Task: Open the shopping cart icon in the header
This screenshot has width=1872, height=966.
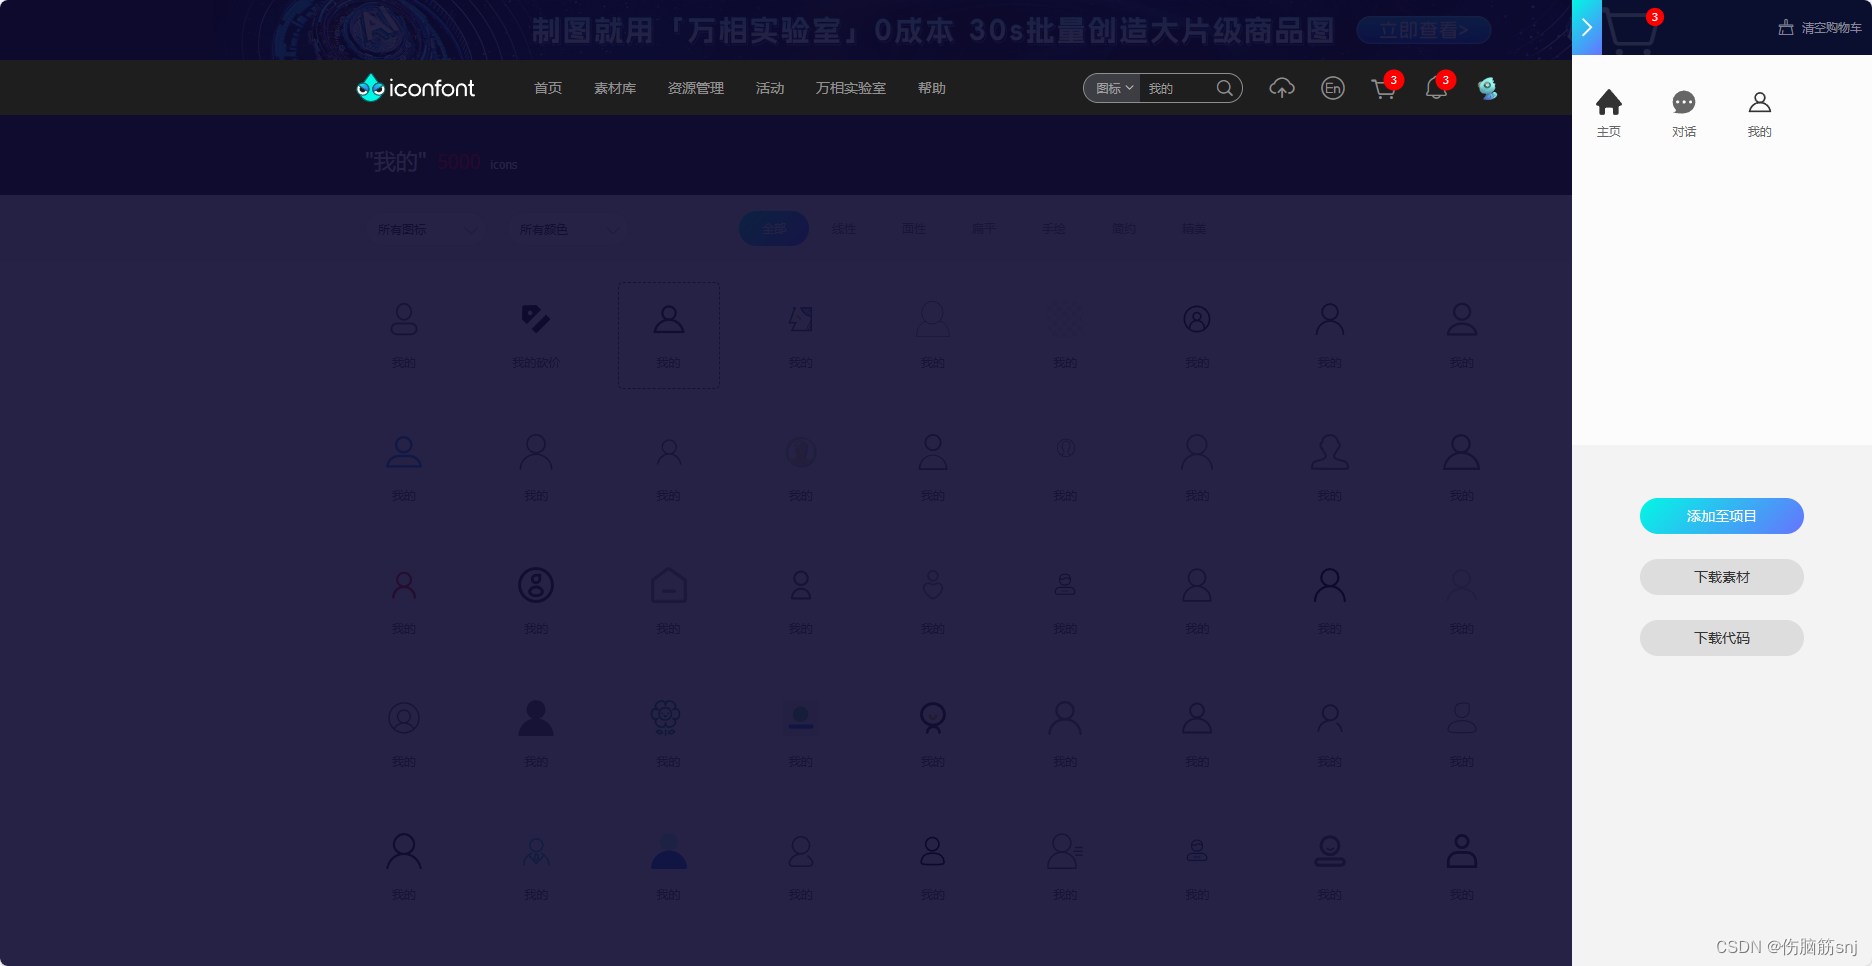Action: pos(1384,89)
